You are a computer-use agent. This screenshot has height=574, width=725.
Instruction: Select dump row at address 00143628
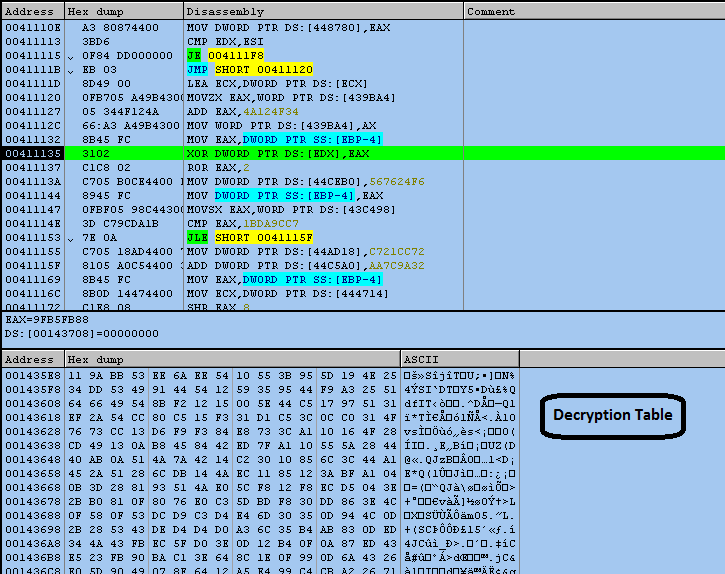tap(260, 432)
